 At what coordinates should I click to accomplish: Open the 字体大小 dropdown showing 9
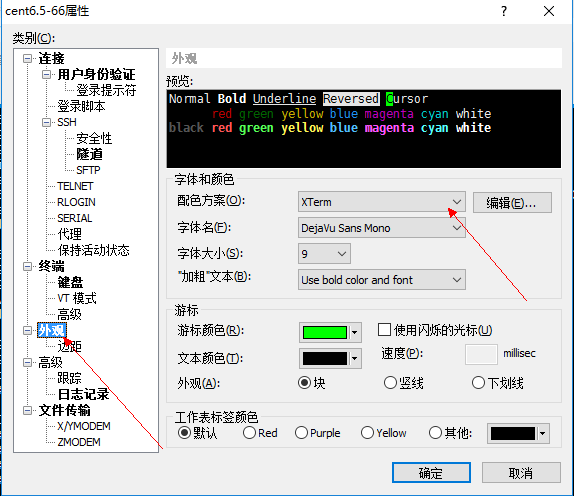[324, 253]
